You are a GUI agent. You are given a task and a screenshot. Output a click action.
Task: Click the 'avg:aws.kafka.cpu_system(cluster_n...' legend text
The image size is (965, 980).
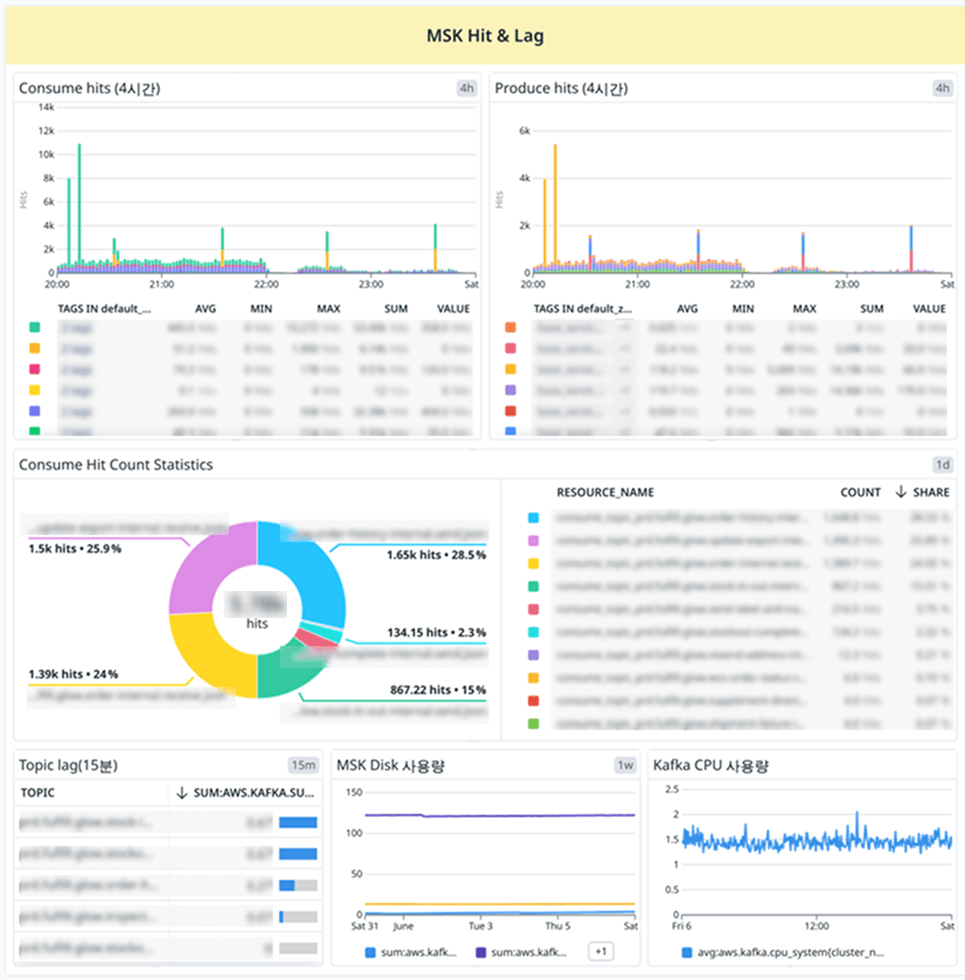pyautogui.click(x=790, y=952)
